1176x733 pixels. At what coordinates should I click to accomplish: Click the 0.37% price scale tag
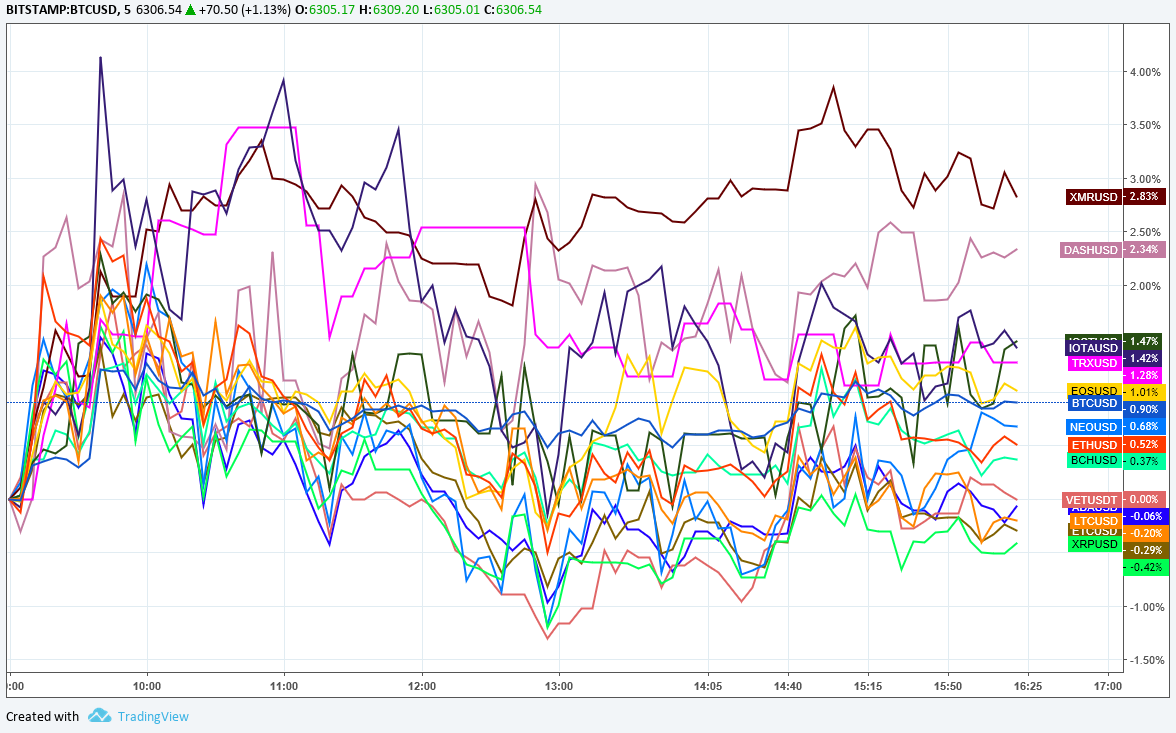1144,461
